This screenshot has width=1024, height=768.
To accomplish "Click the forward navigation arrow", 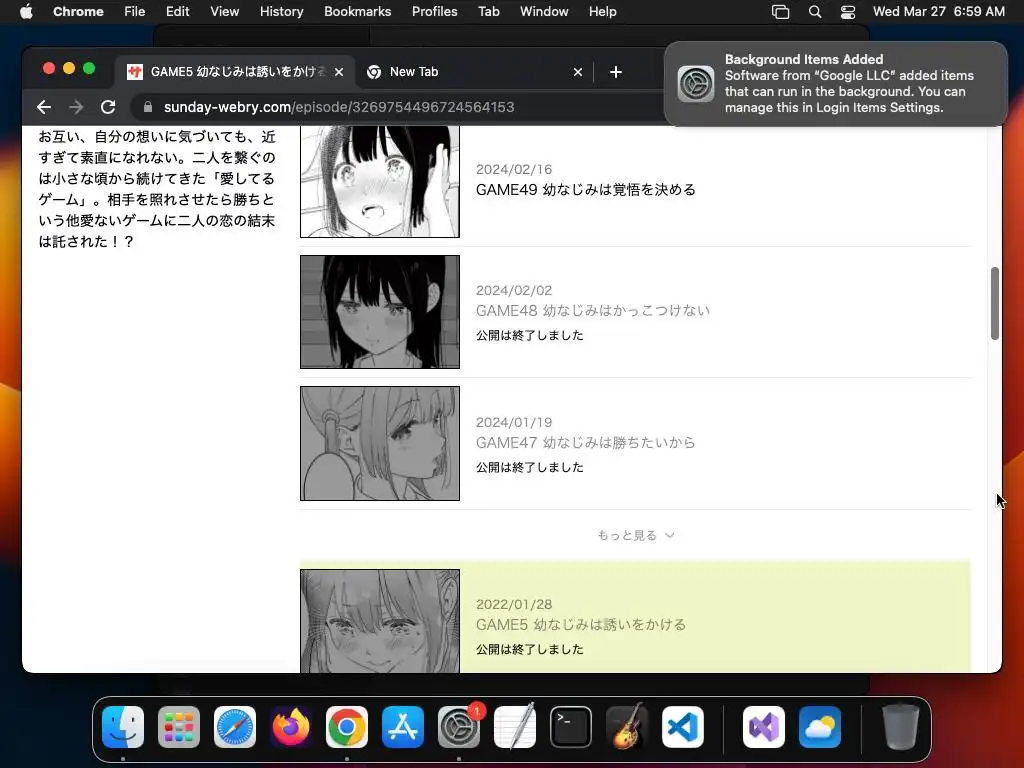I will point(76,107).
